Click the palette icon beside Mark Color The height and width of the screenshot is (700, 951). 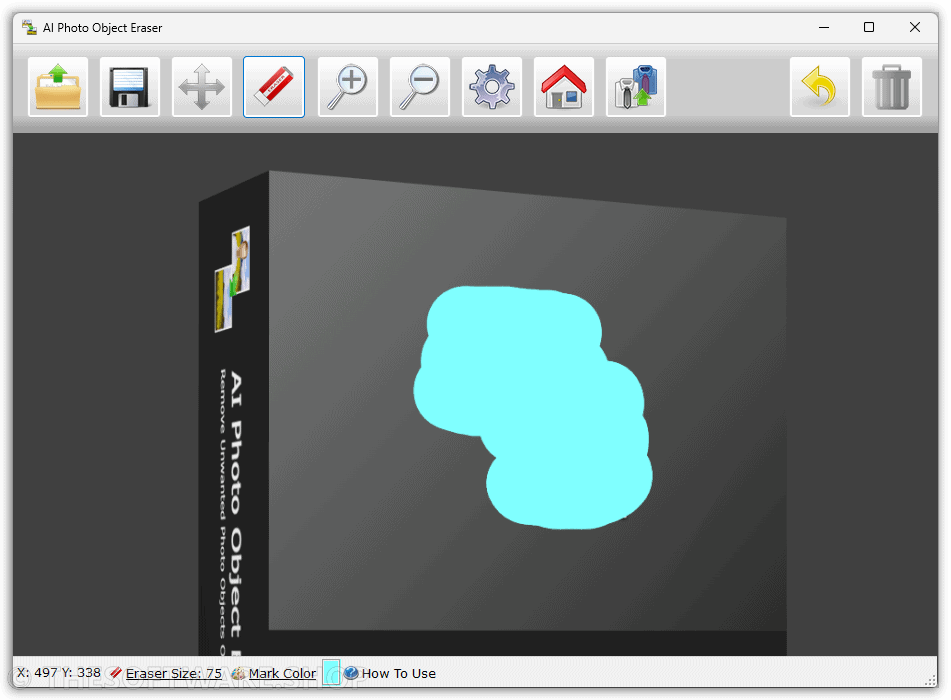239,673
